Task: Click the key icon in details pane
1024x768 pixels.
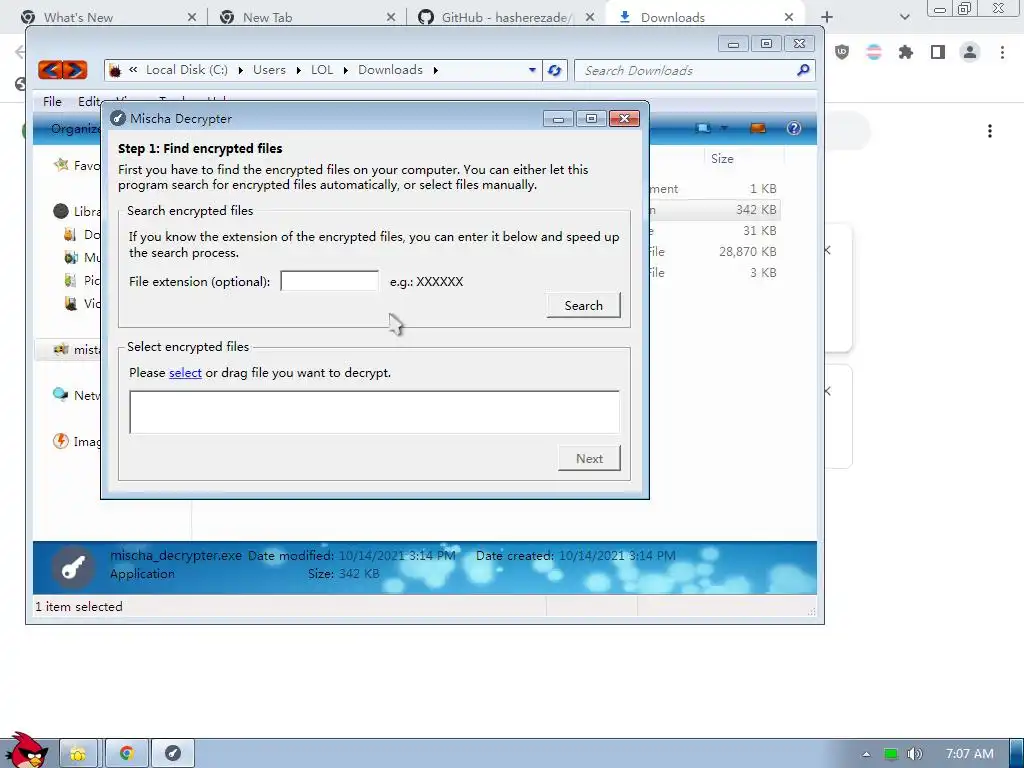Action: (72, 567)
